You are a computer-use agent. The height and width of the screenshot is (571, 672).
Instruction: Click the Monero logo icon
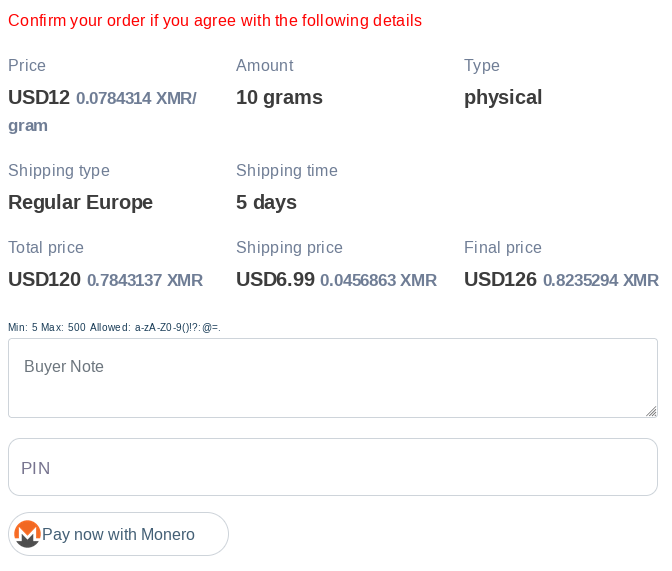28,534
